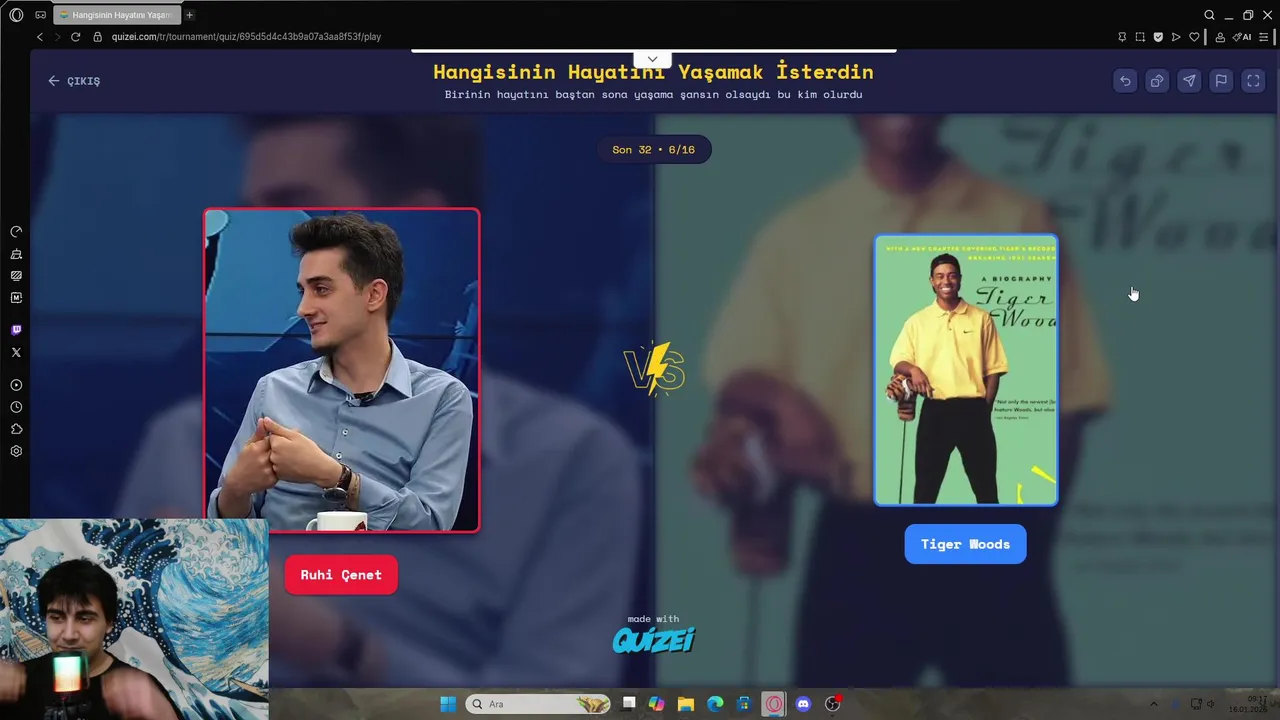
Task: Open the browser account profile icon
Action: tap(1220, 37)
